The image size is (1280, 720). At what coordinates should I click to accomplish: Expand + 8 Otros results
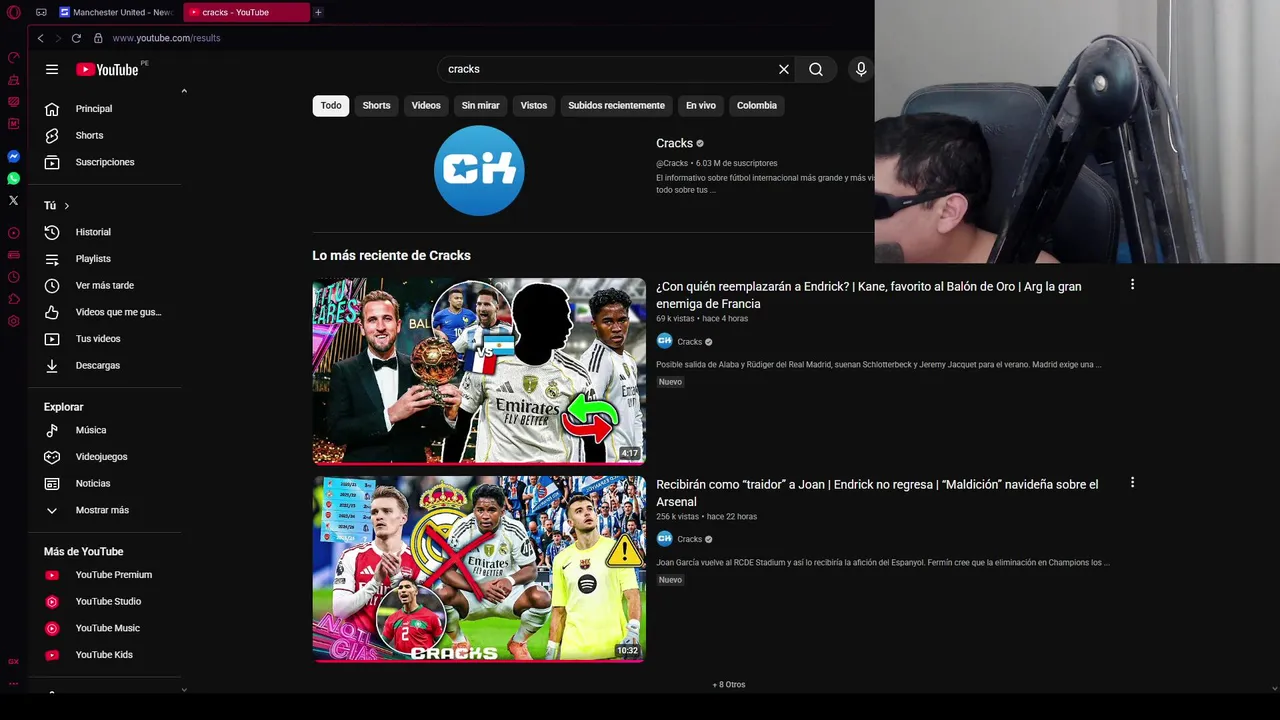coord(729,685)
